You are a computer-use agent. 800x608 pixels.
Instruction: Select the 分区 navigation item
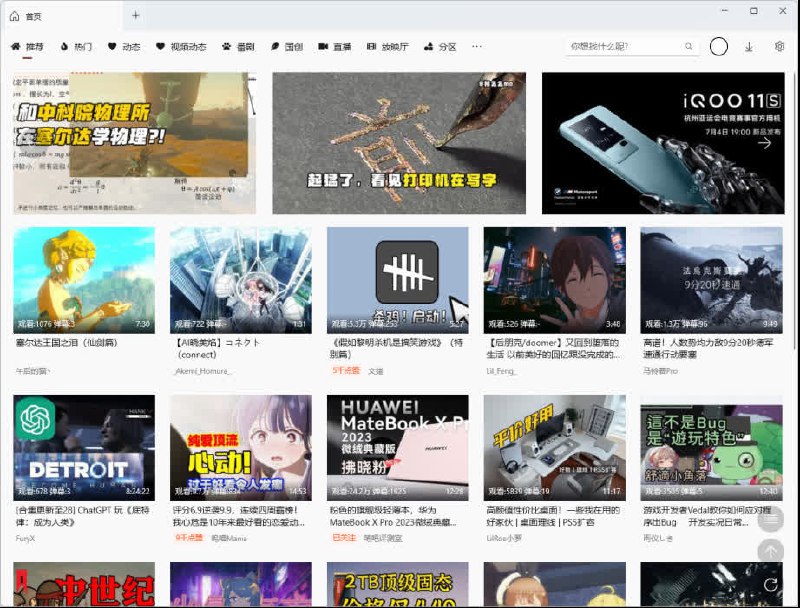point(440,47)
